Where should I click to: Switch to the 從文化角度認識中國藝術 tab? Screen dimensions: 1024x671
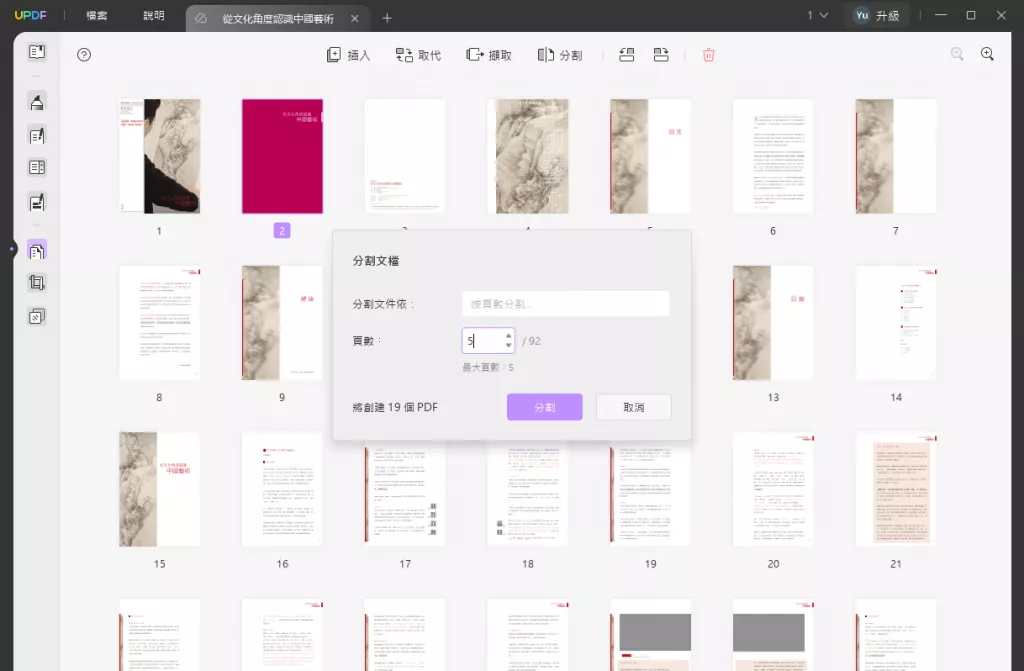coord(278,18)
